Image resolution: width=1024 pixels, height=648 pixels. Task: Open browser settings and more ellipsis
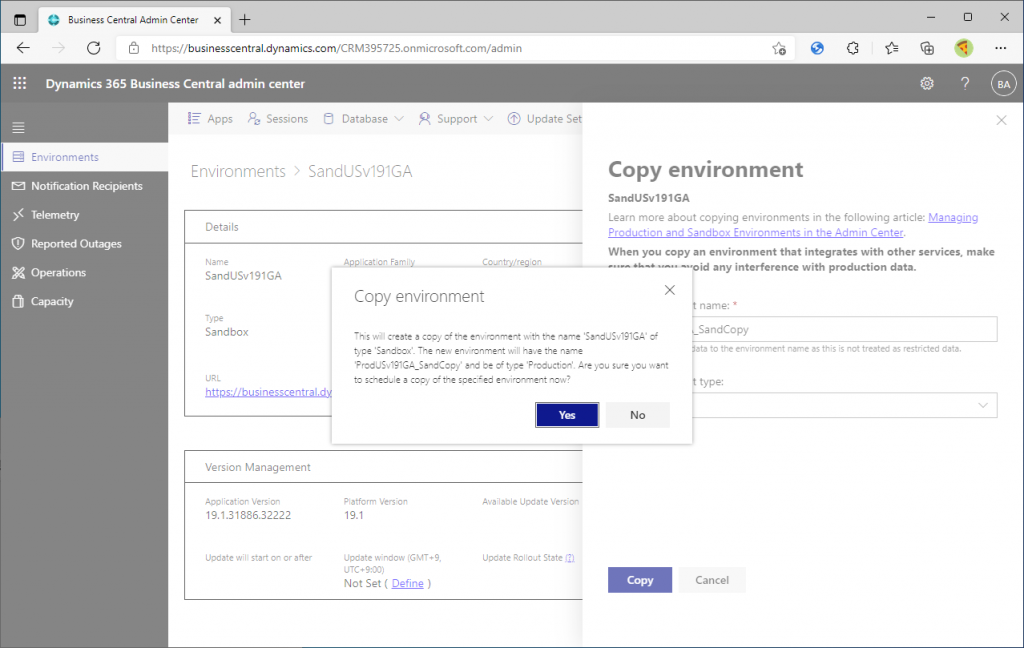(1000, 48)
